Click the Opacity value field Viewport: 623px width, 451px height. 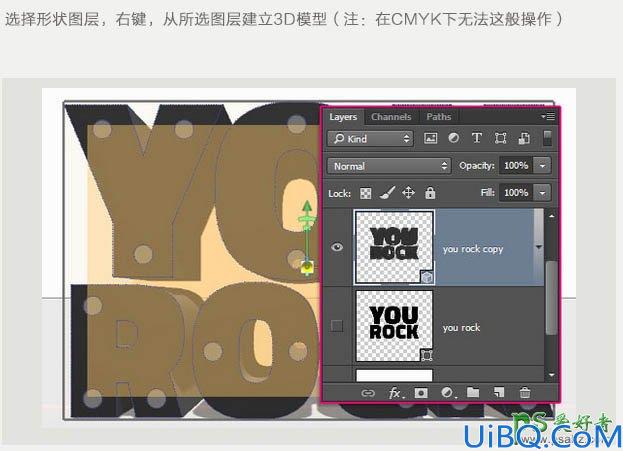[x=516, y=165]
